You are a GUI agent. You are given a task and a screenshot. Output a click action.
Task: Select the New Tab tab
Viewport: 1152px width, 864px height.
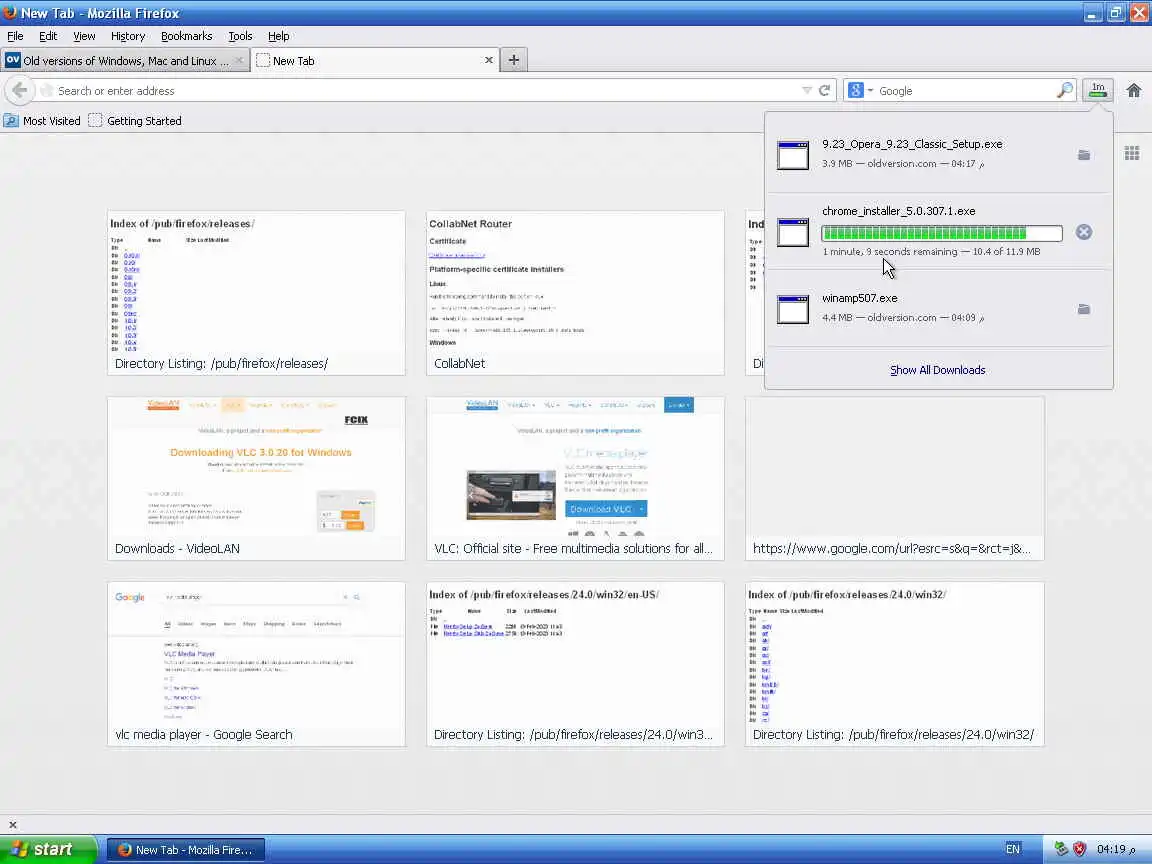pos(375,61)
